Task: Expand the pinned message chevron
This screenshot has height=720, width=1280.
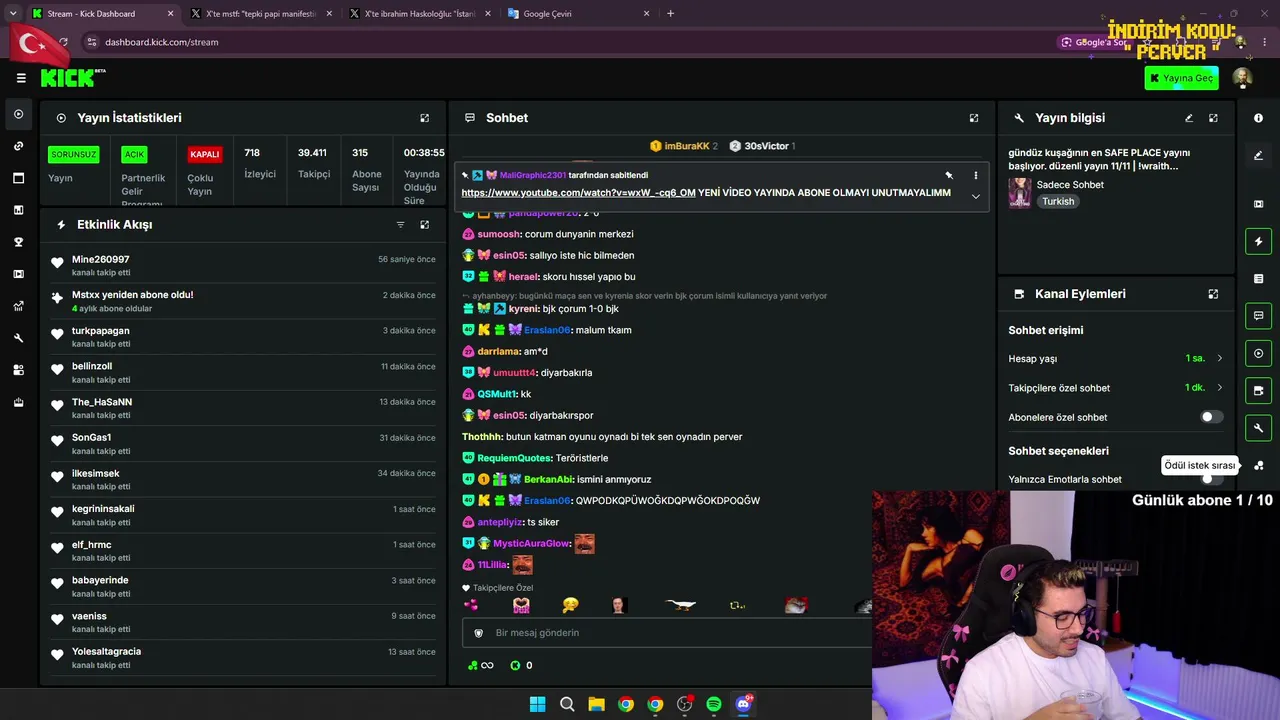Action: click(x=975, y=196)
